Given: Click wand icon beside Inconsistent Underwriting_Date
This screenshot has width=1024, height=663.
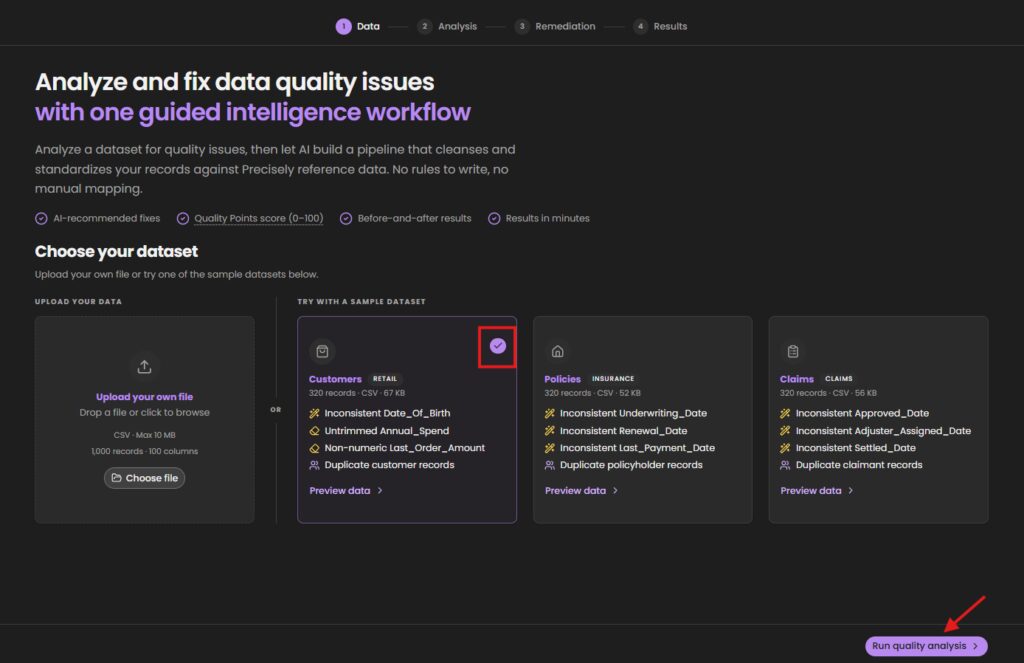Looking at the screenshot, I should (550, 413).
